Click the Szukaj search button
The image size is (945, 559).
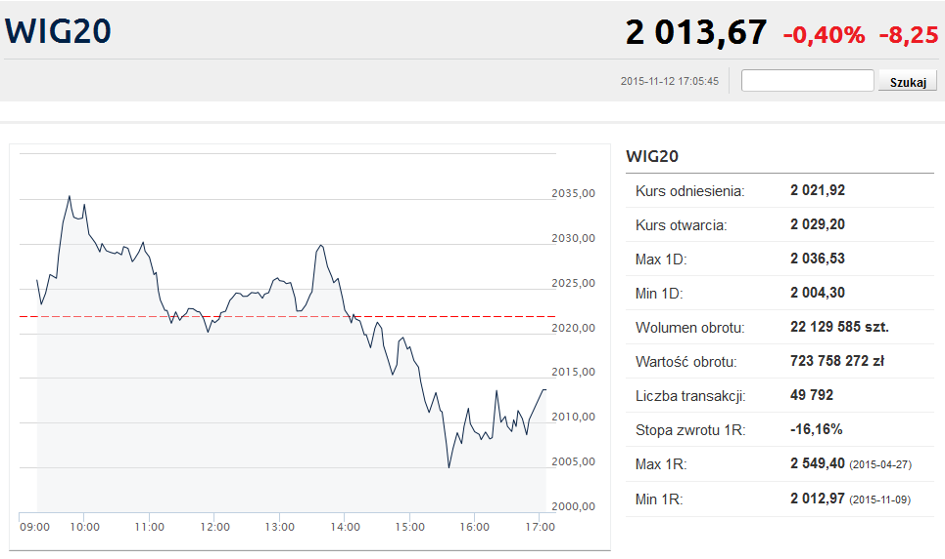[907, 82]
